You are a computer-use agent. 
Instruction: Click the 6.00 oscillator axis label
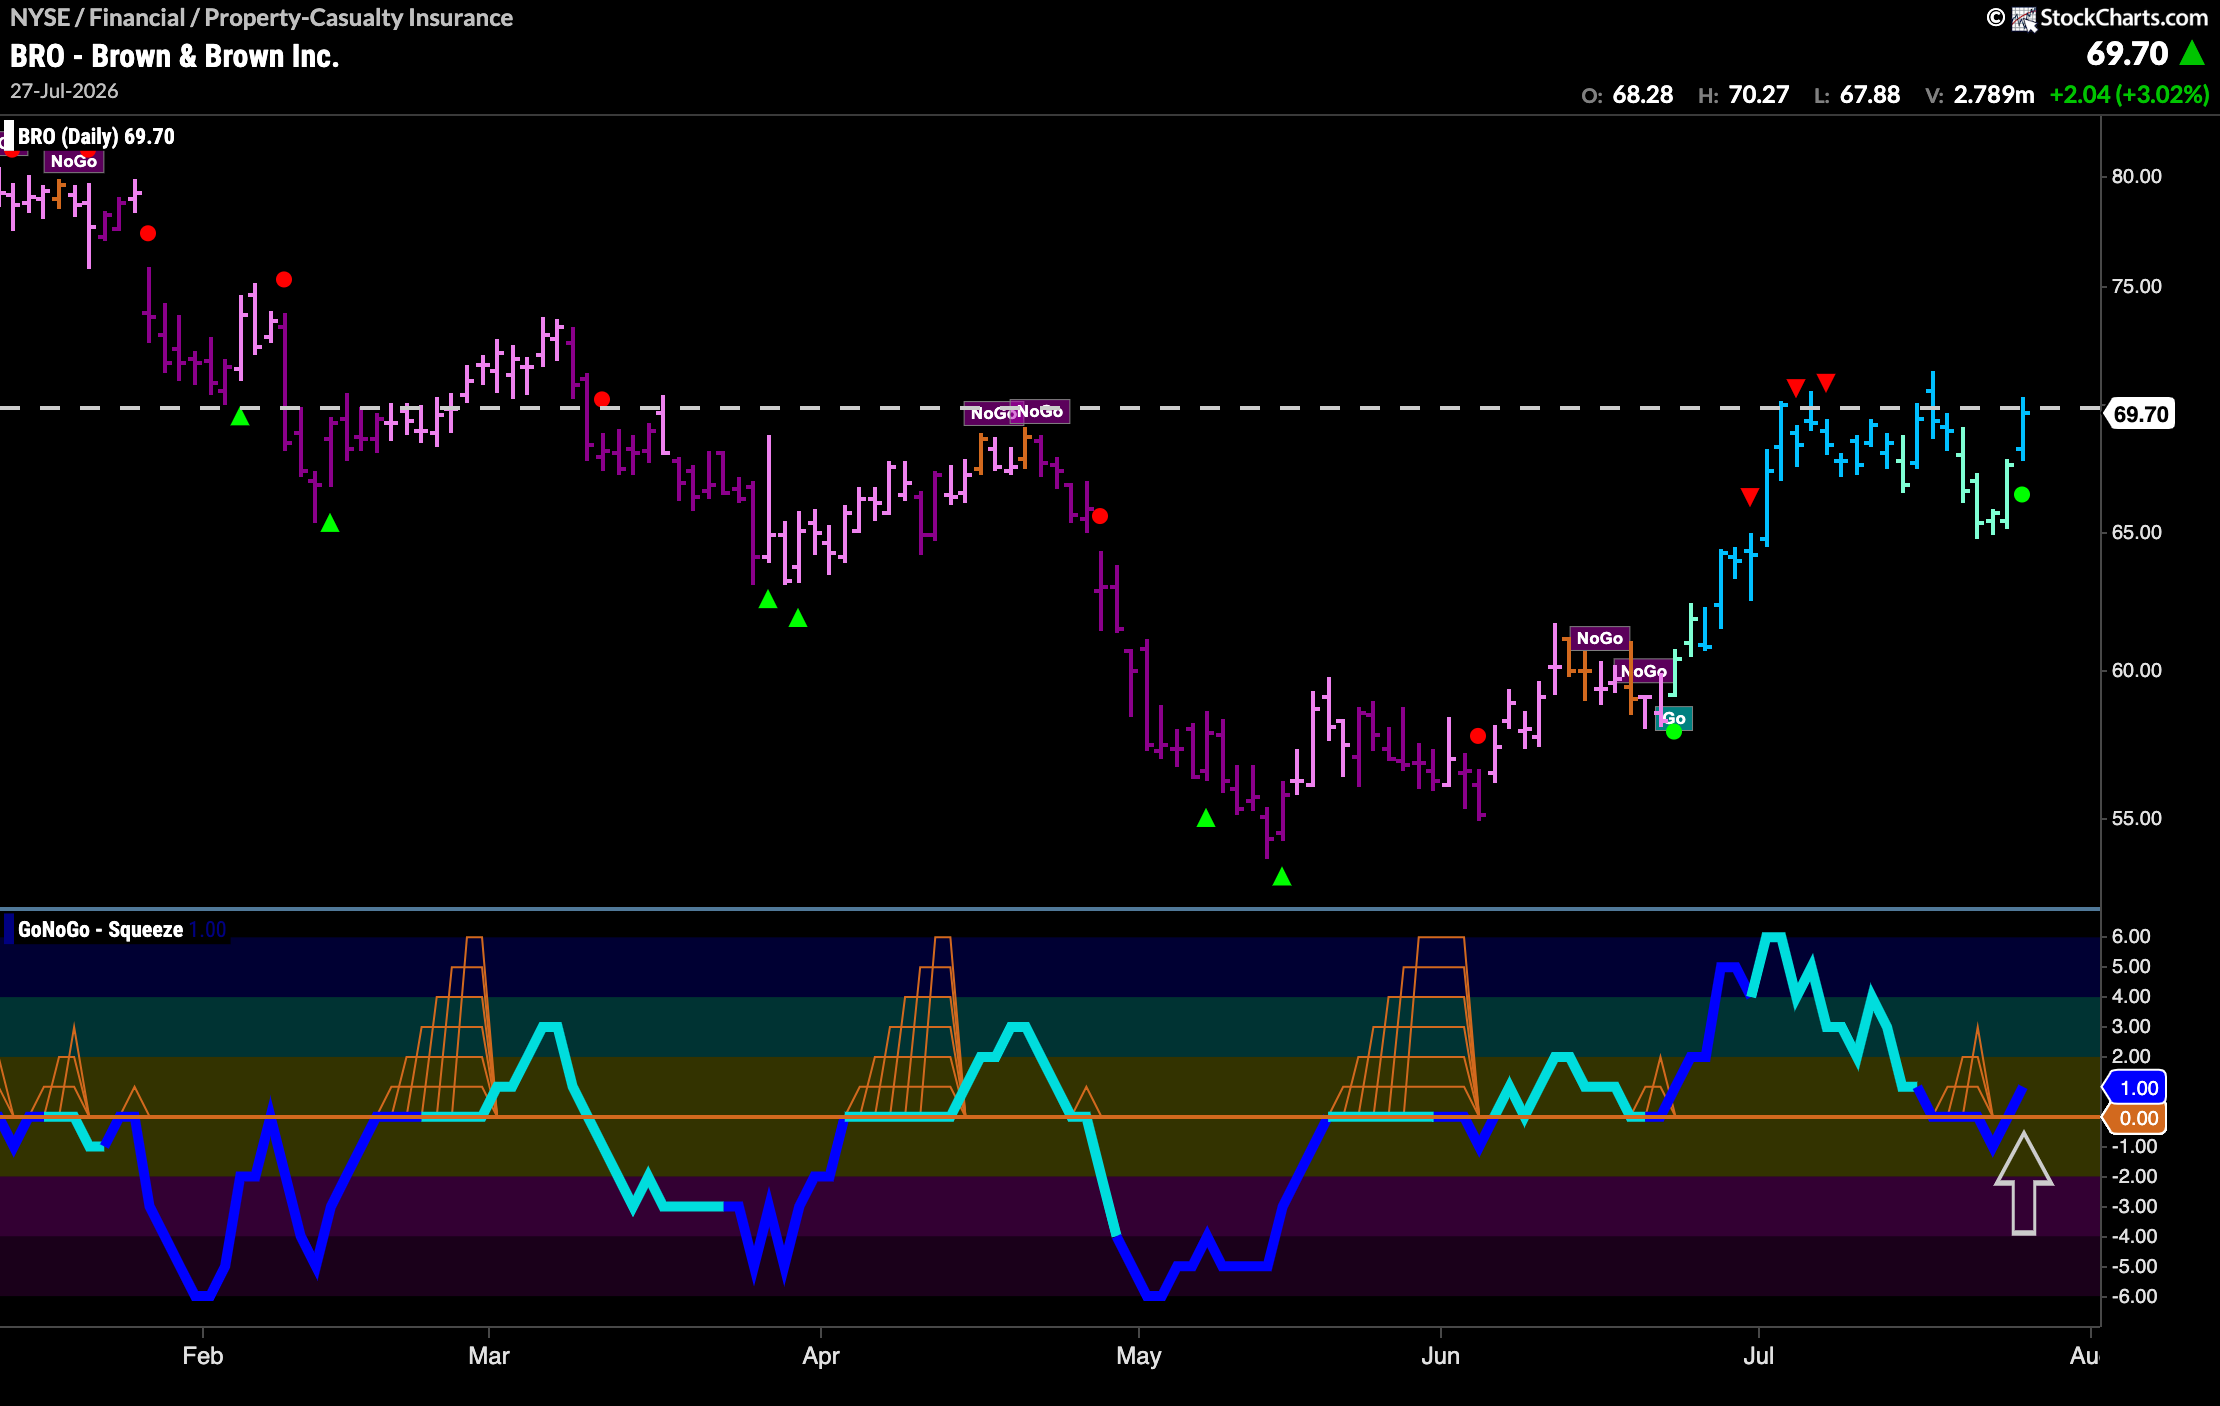click(x=2131, y=936)
